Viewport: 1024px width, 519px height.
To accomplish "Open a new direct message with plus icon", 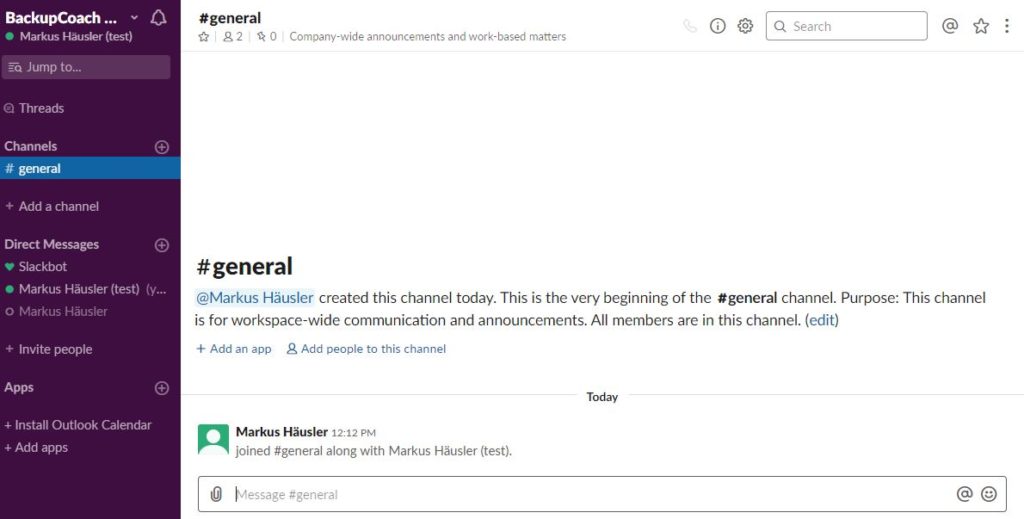I will (x=162, y=244).
